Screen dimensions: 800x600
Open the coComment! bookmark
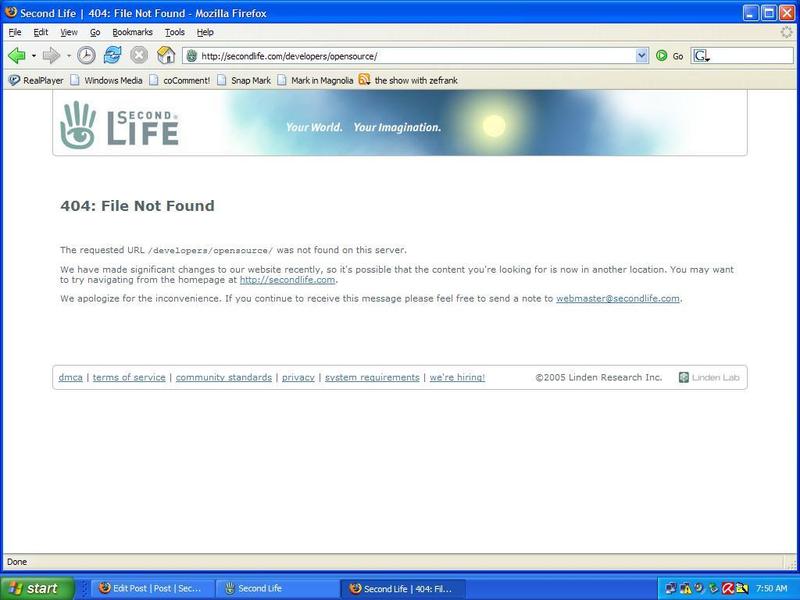point(180,80)
